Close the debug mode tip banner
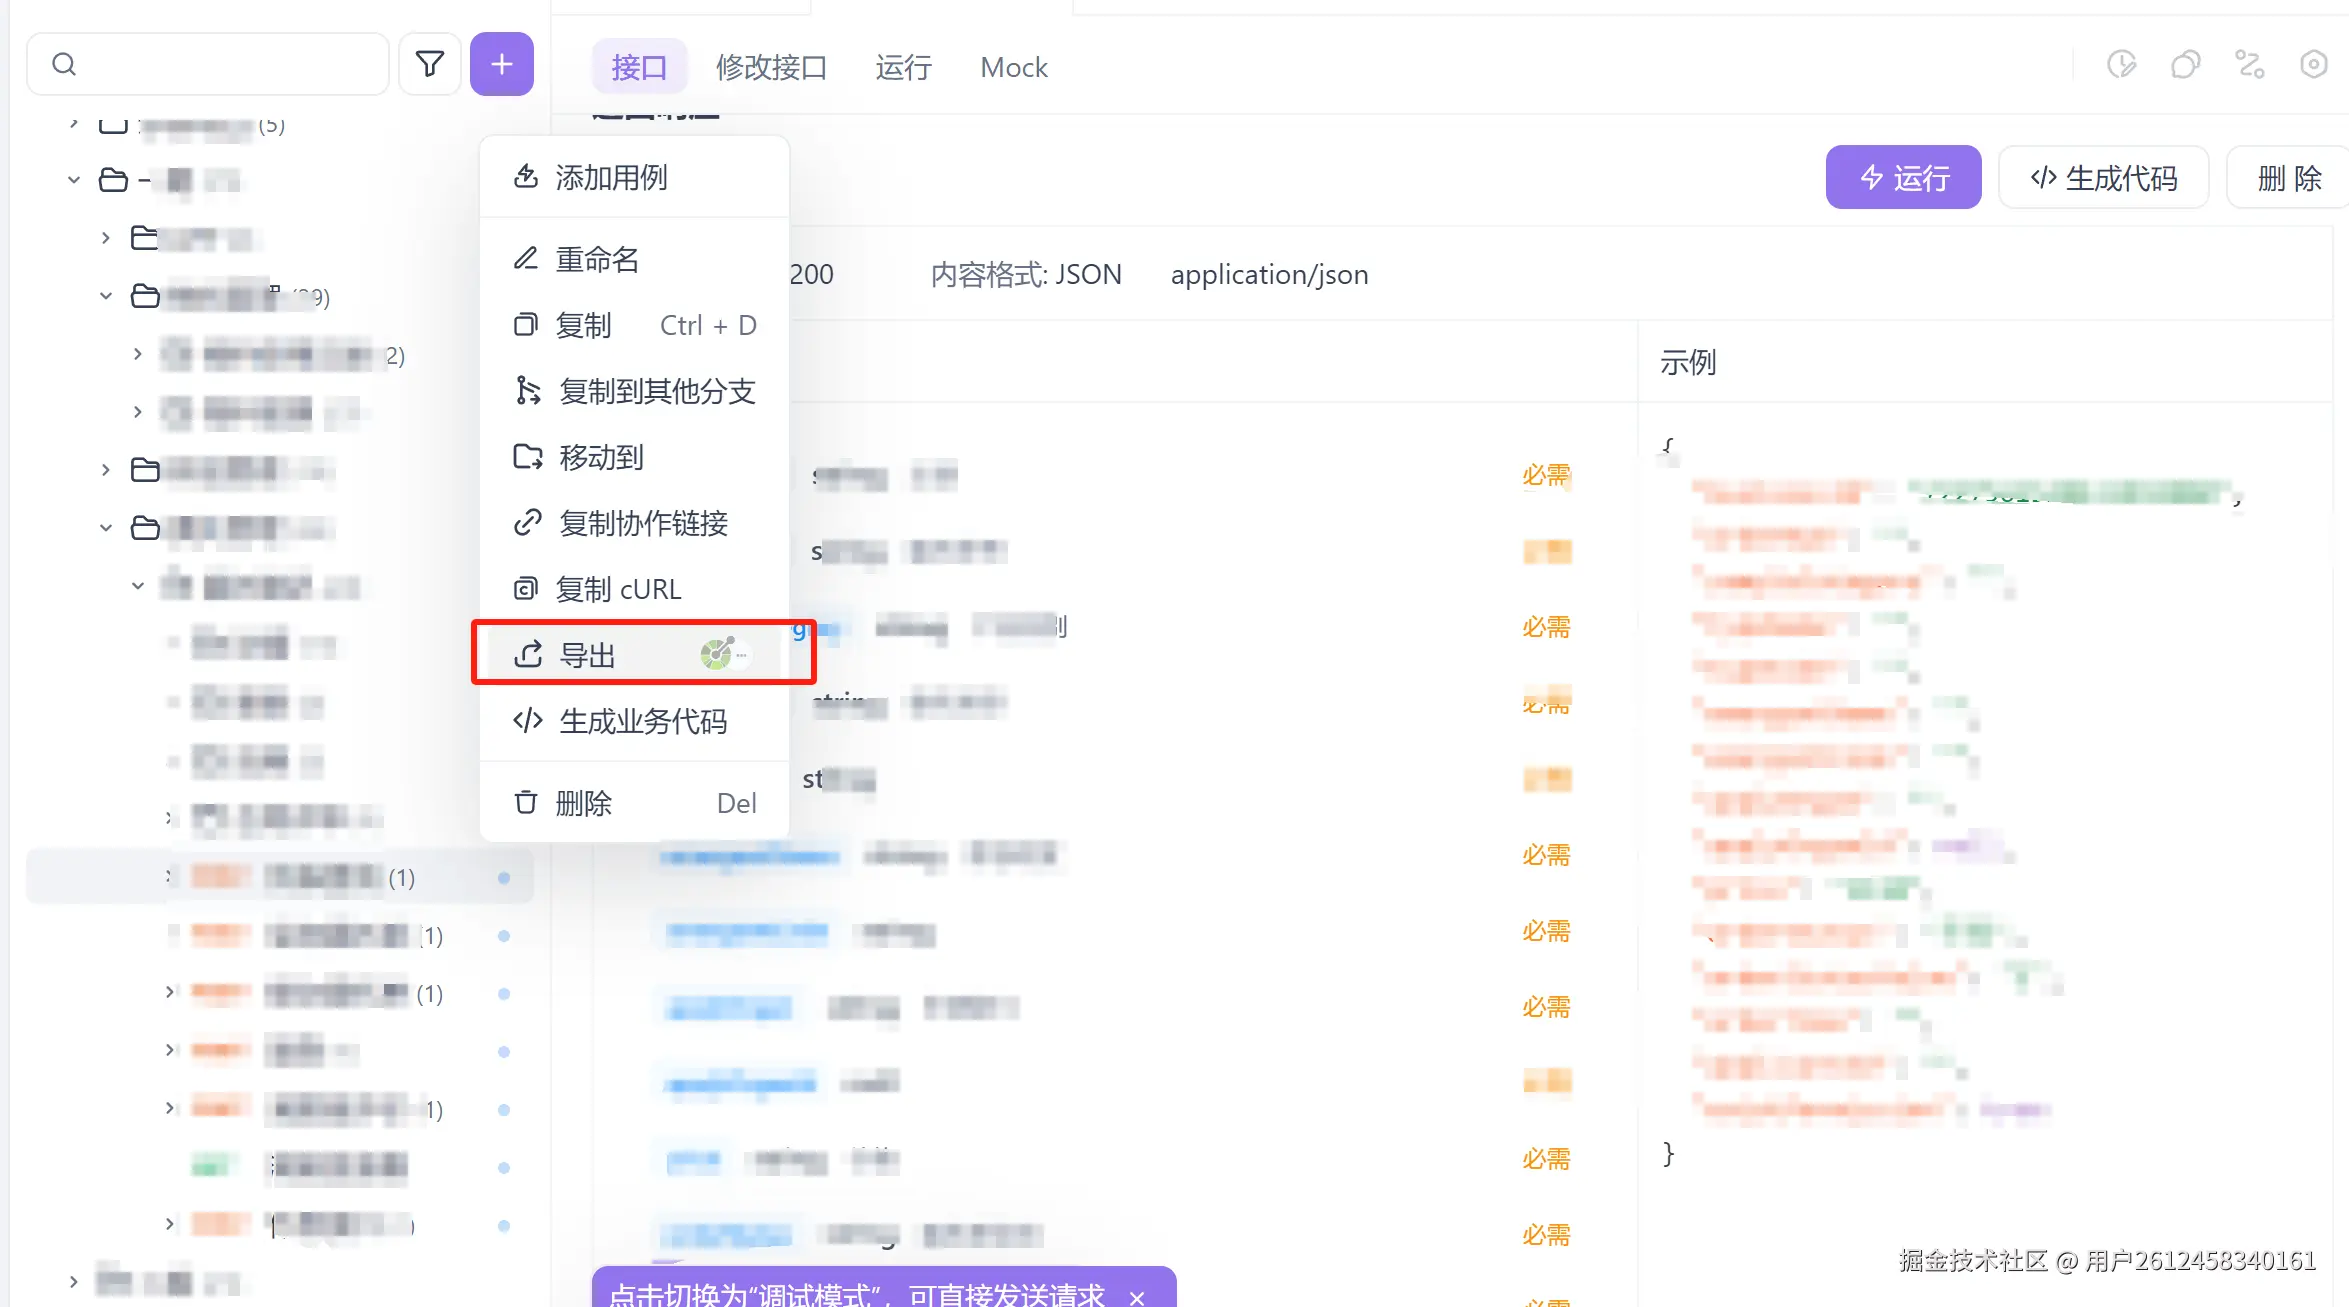 (x=1137, y=1297)
